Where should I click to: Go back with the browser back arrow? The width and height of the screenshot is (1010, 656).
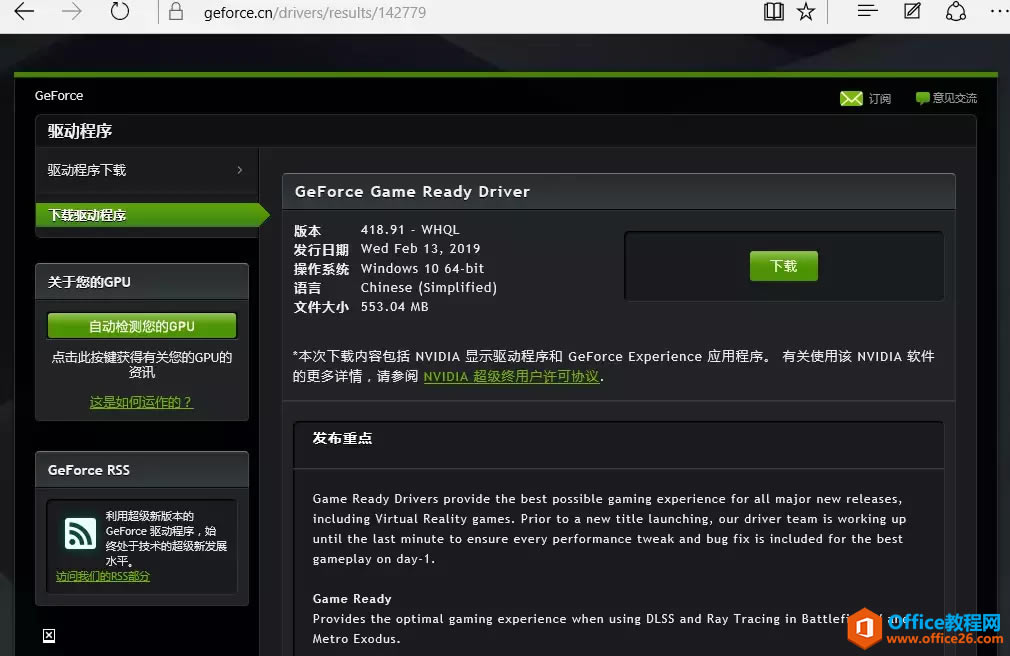(x=24, y=12)
